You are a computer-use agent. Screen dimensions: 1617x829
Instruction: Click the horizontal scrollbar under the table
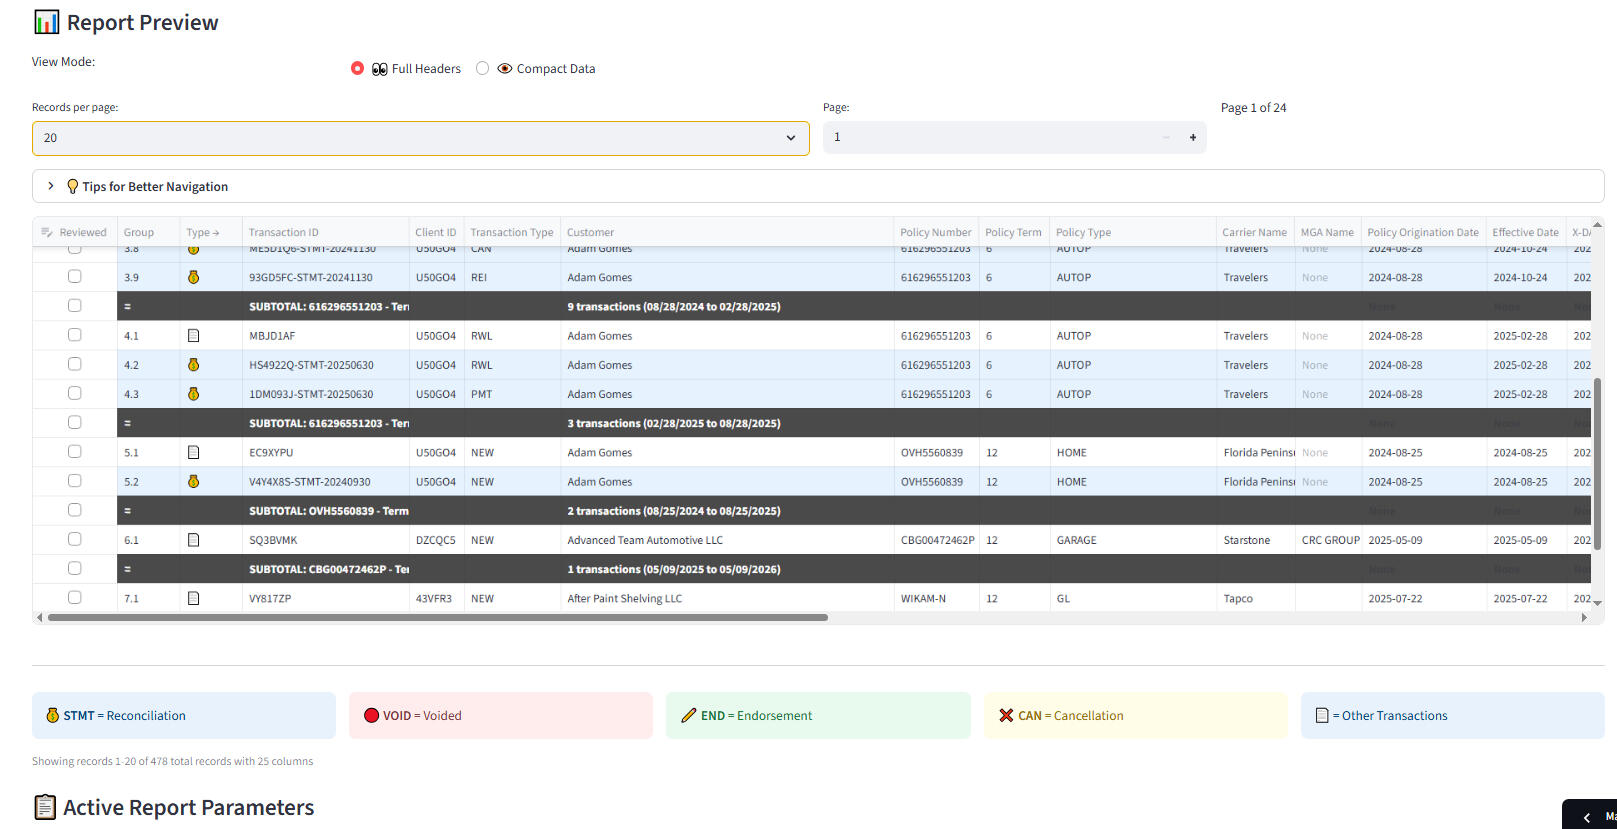(438, 618)
